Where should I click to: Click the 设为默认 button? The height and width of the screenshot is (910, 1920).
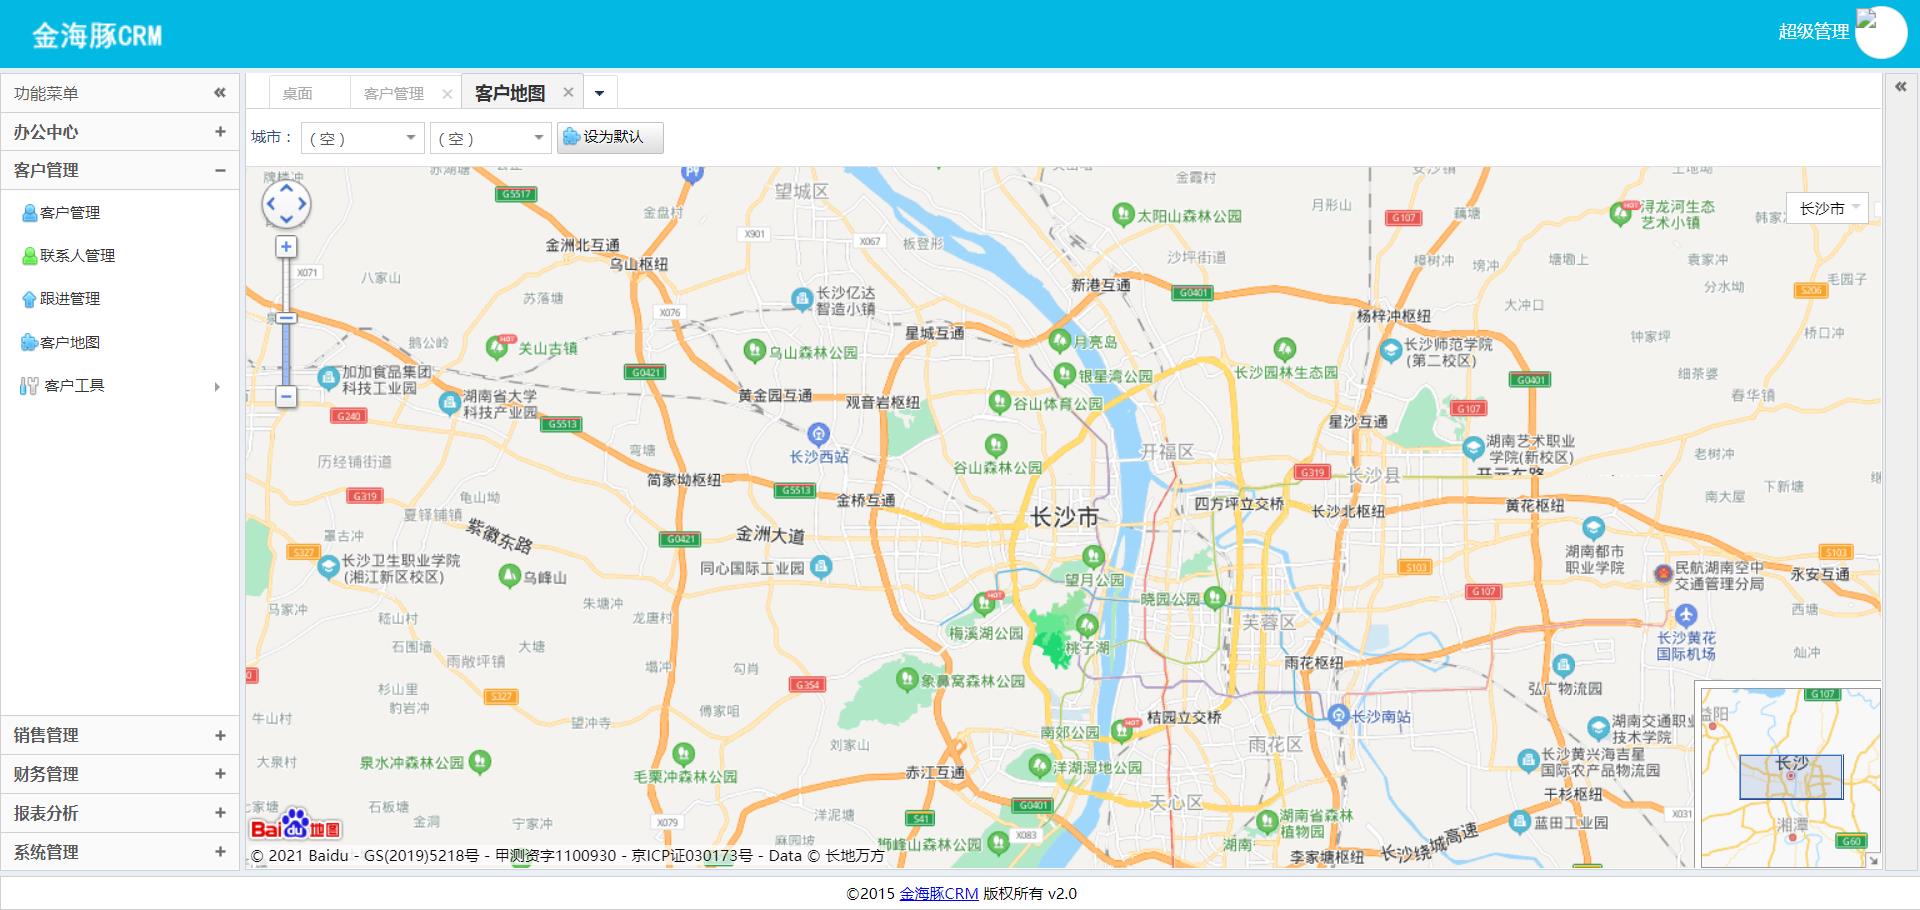(x=610, y=137)
